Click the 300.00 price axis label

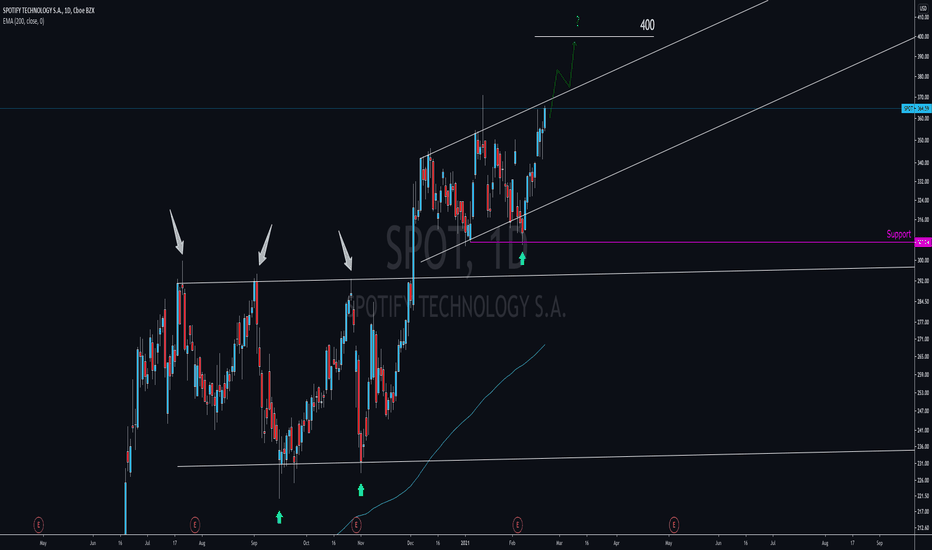[923, 260]
